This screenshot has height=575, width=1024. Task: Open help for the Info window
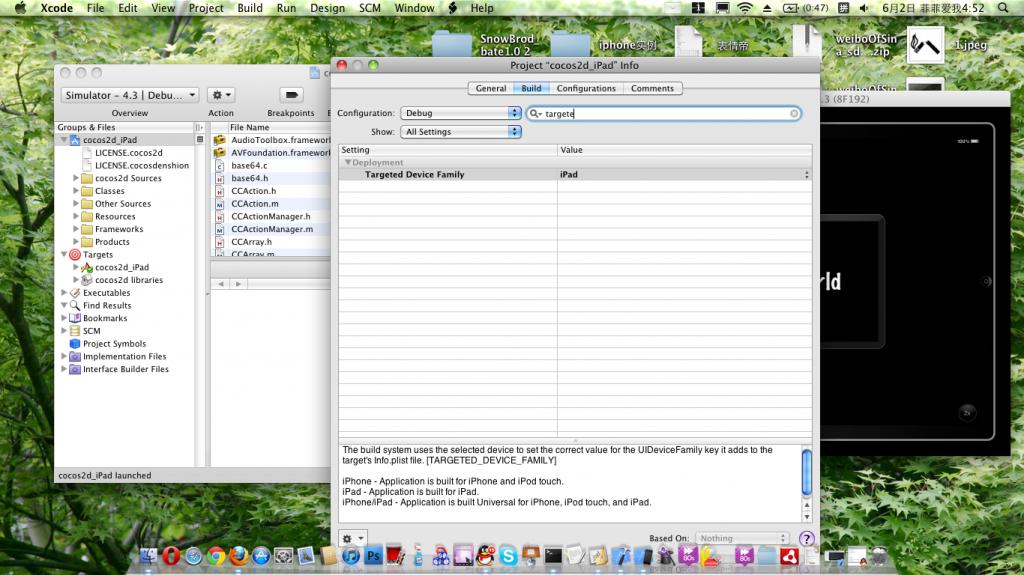point(807,538)
